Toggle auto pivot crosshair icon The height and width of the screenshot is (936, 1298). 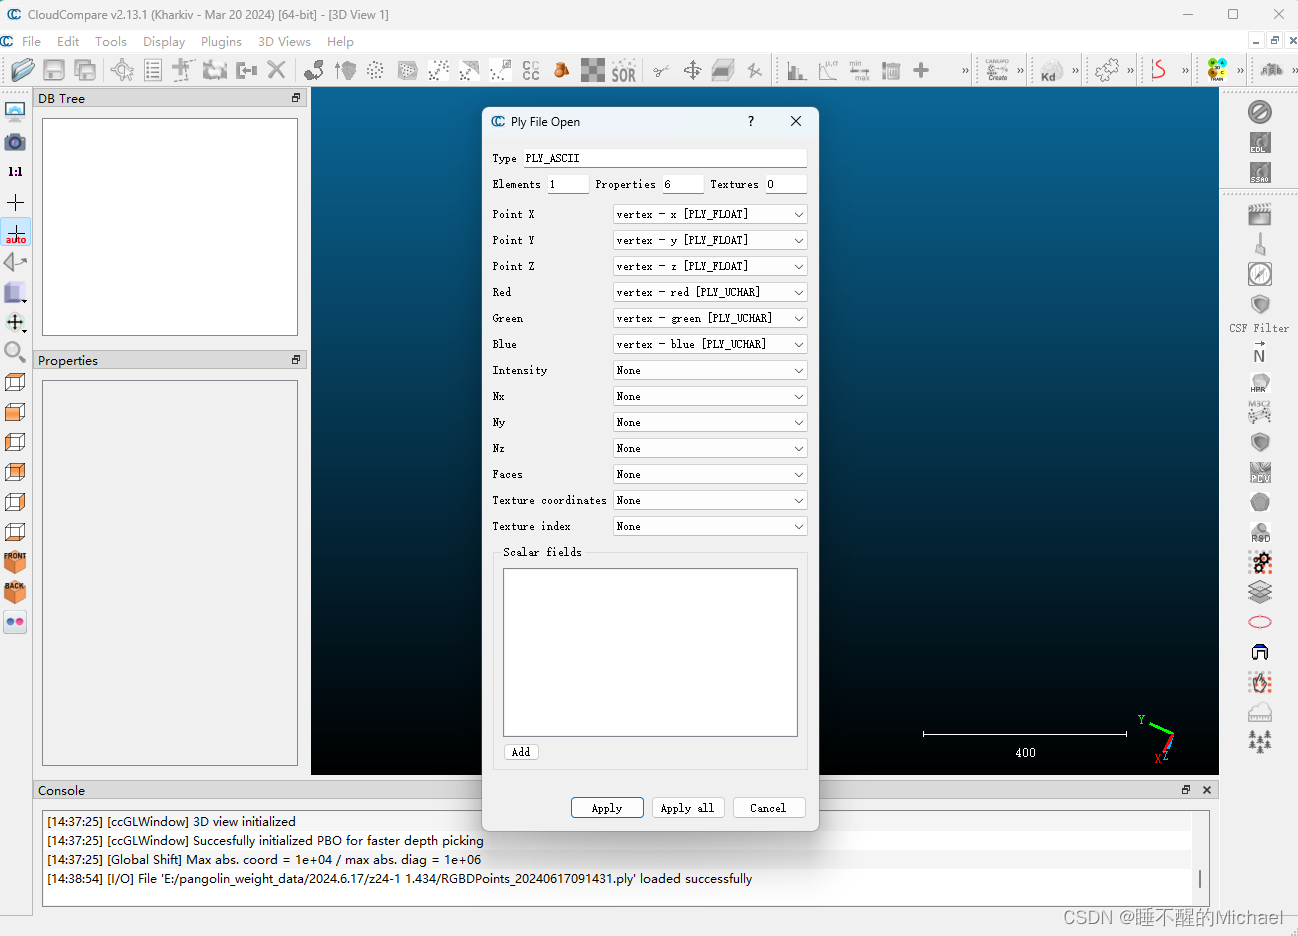(x=16, y=232)
